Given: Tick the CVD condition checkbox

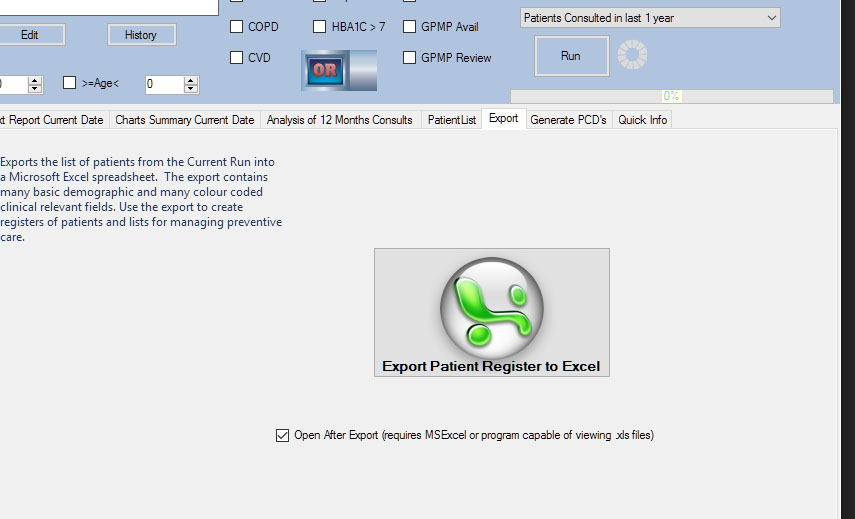Looking at the screenshot, I should 237,58.
